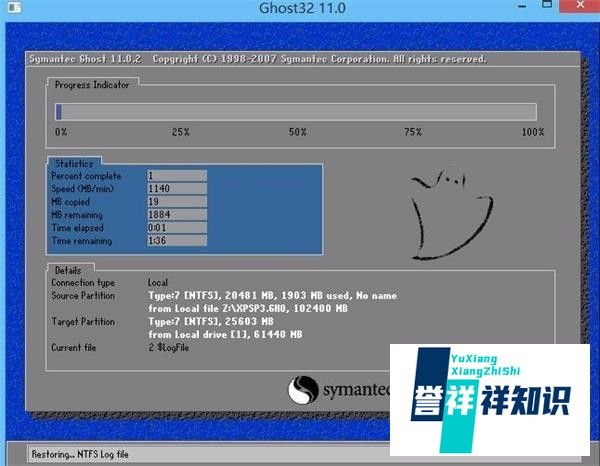The image size is (600, 466).
Task: Click the Symantec yin-yang logo icon
Action: point(303,390)
